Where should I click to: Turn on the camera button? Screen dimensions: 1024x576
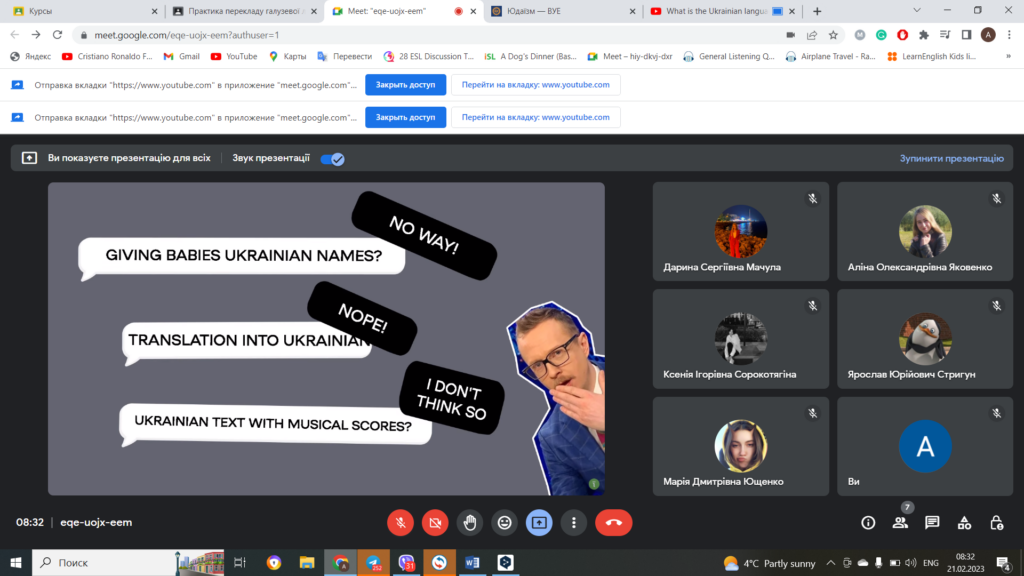click(x=435, y=522)
